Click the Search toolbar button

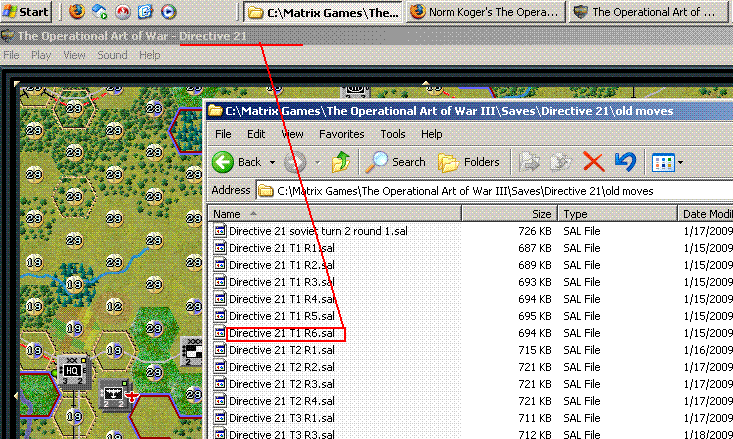point(395,162)
